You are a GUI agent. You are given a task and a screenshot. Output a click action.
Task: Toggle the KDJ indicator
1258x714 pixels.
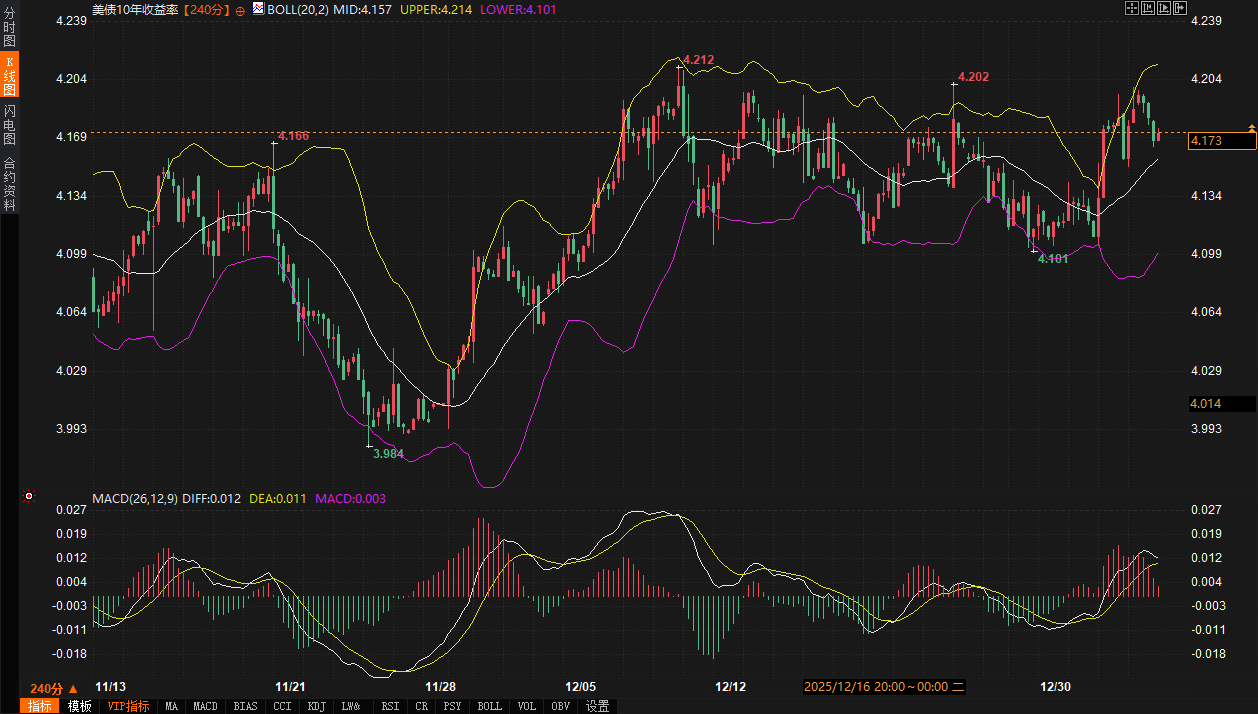(316, 706)
